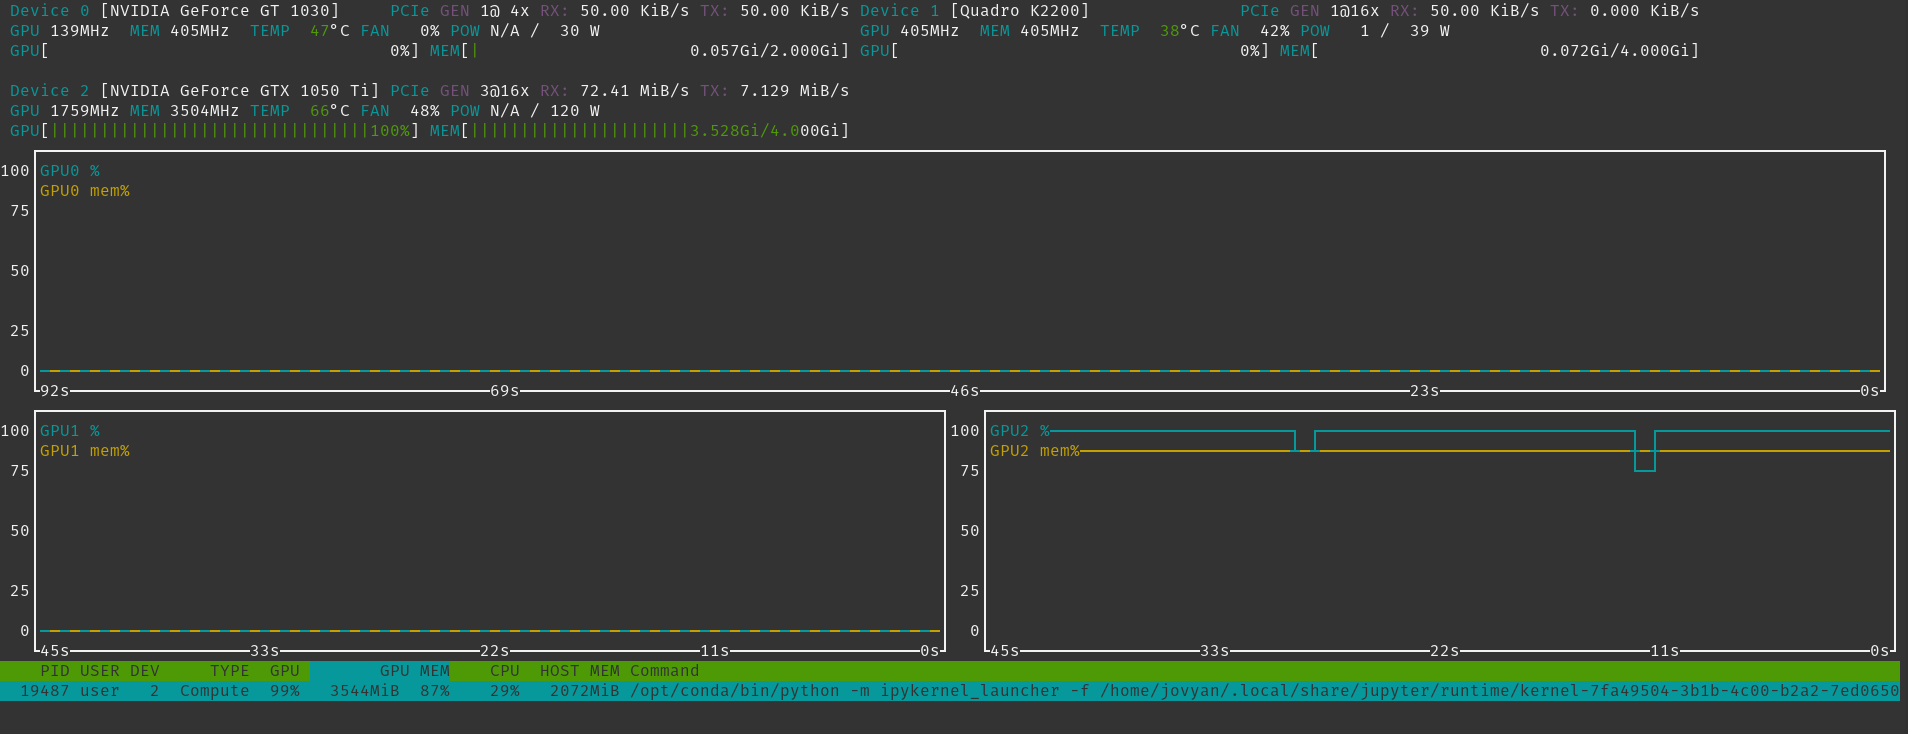Click the TX 7.129 MiB/s reading

tap(775, 91)
